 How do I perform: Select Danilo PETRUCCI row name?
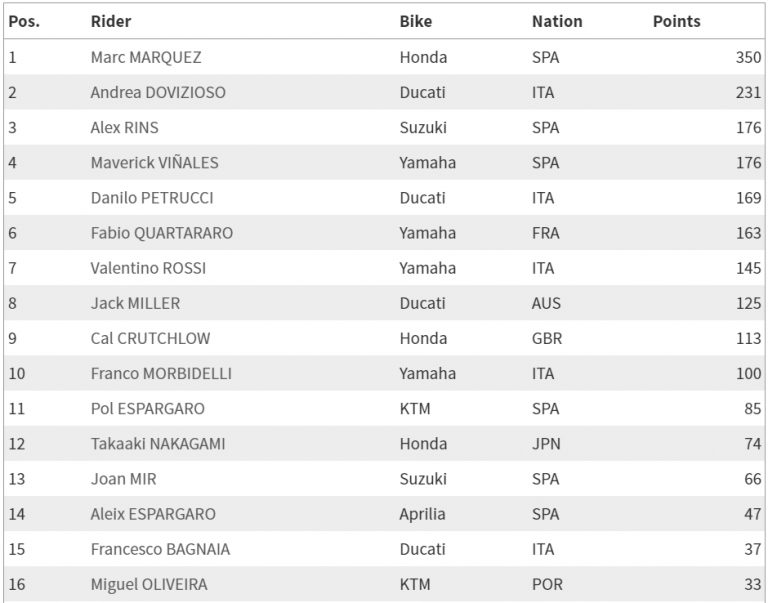(x=152, y=197)
